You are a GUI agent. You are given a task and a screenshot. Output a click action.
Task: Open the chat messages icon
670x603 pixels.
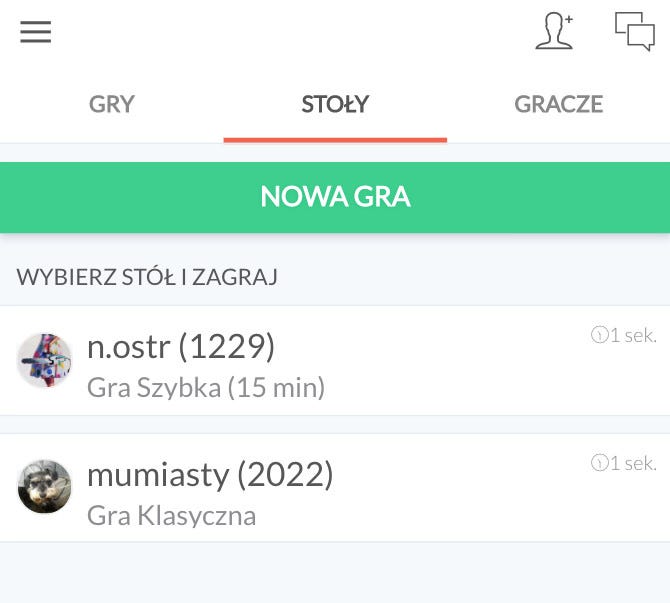pyautogui.click(x=635, y=31)
